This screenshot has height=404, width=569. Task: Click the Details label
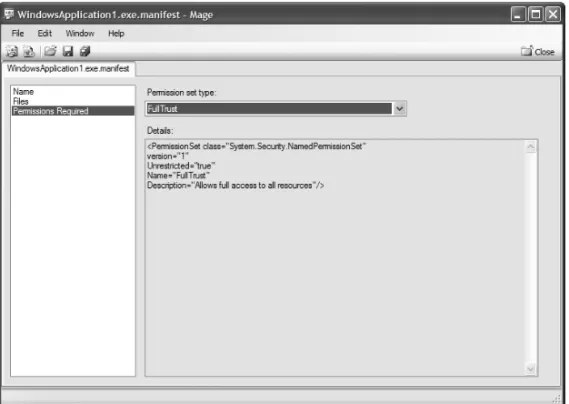160,130
